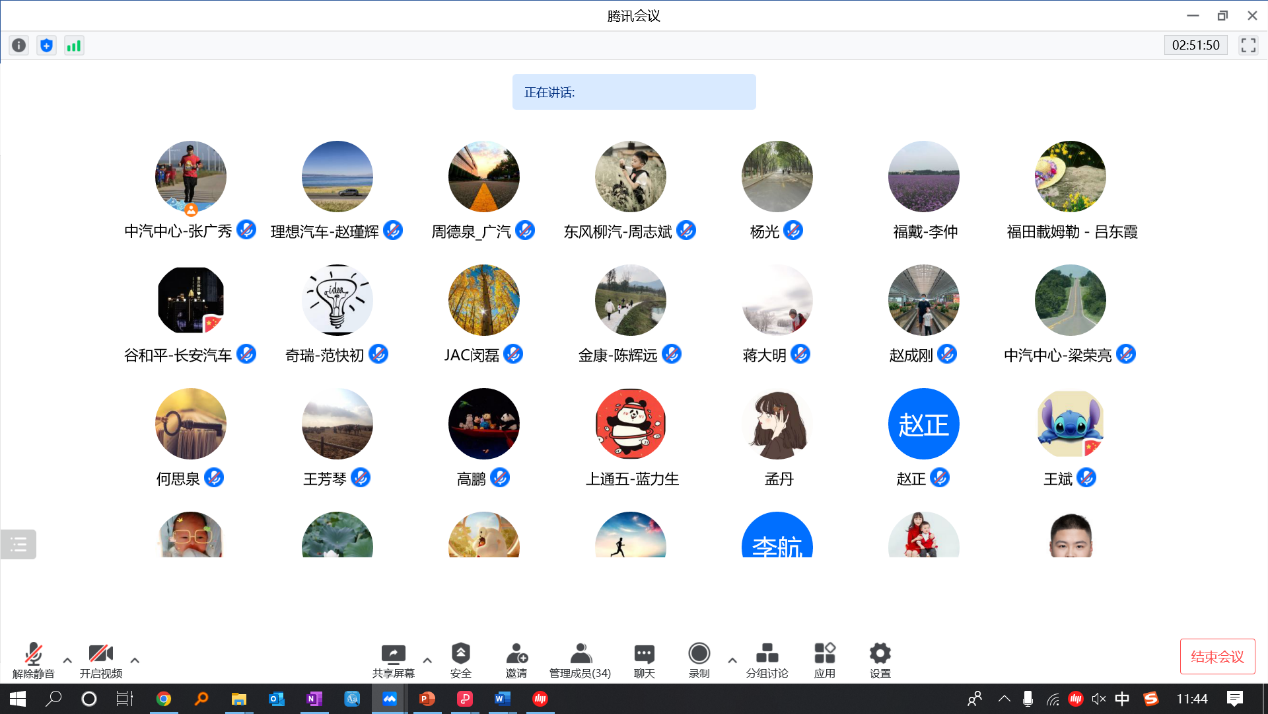Open 分组讨论 breakout rooms
This screenshot has width=1268, height=714.
coord(767,660)
